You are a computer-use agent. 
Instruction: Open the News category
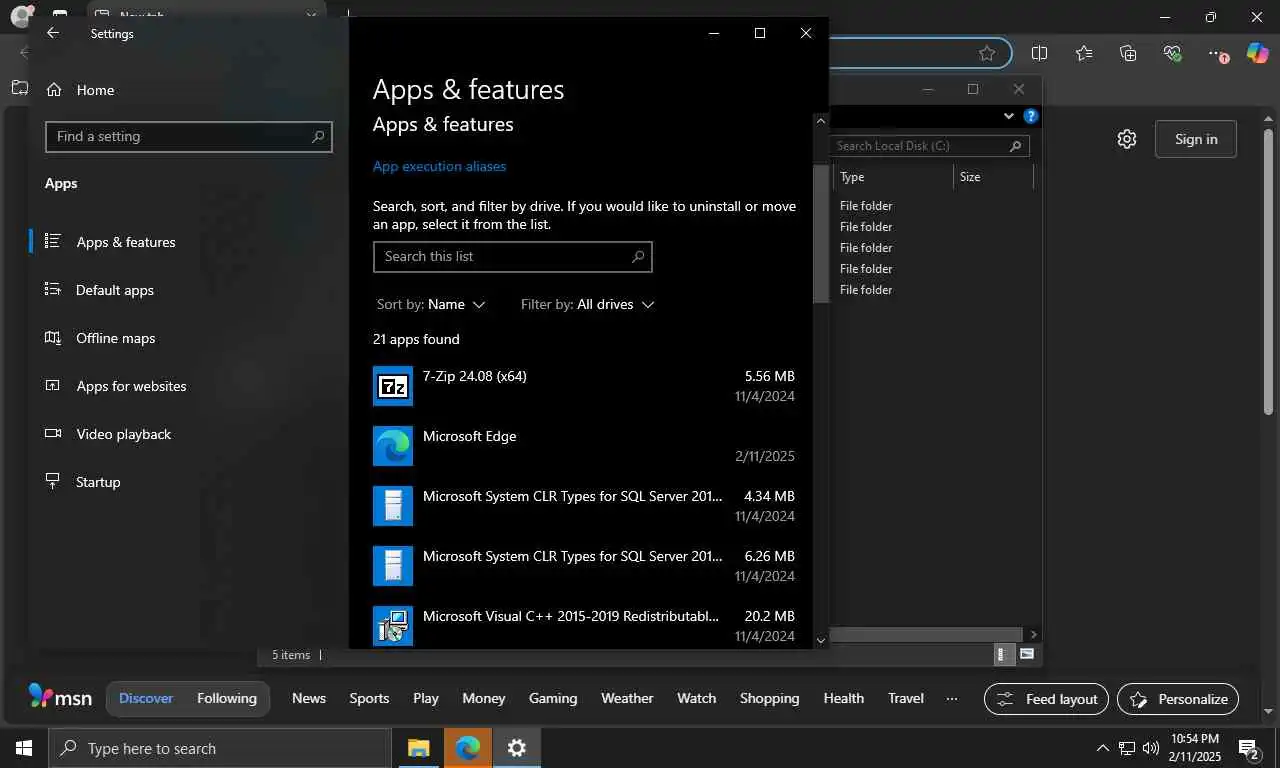point(309,698)
